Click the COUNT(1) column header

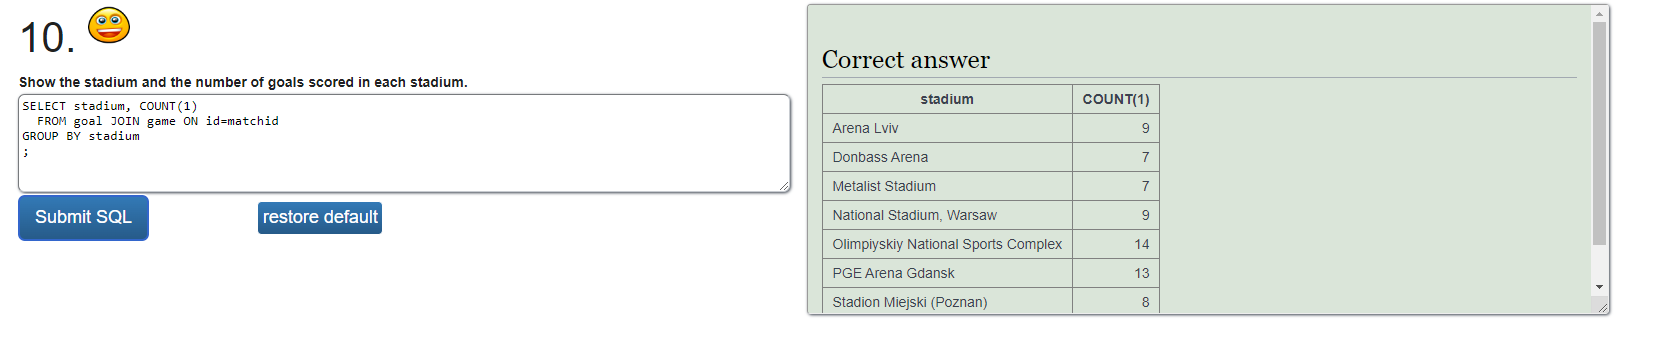[1116, 99]
